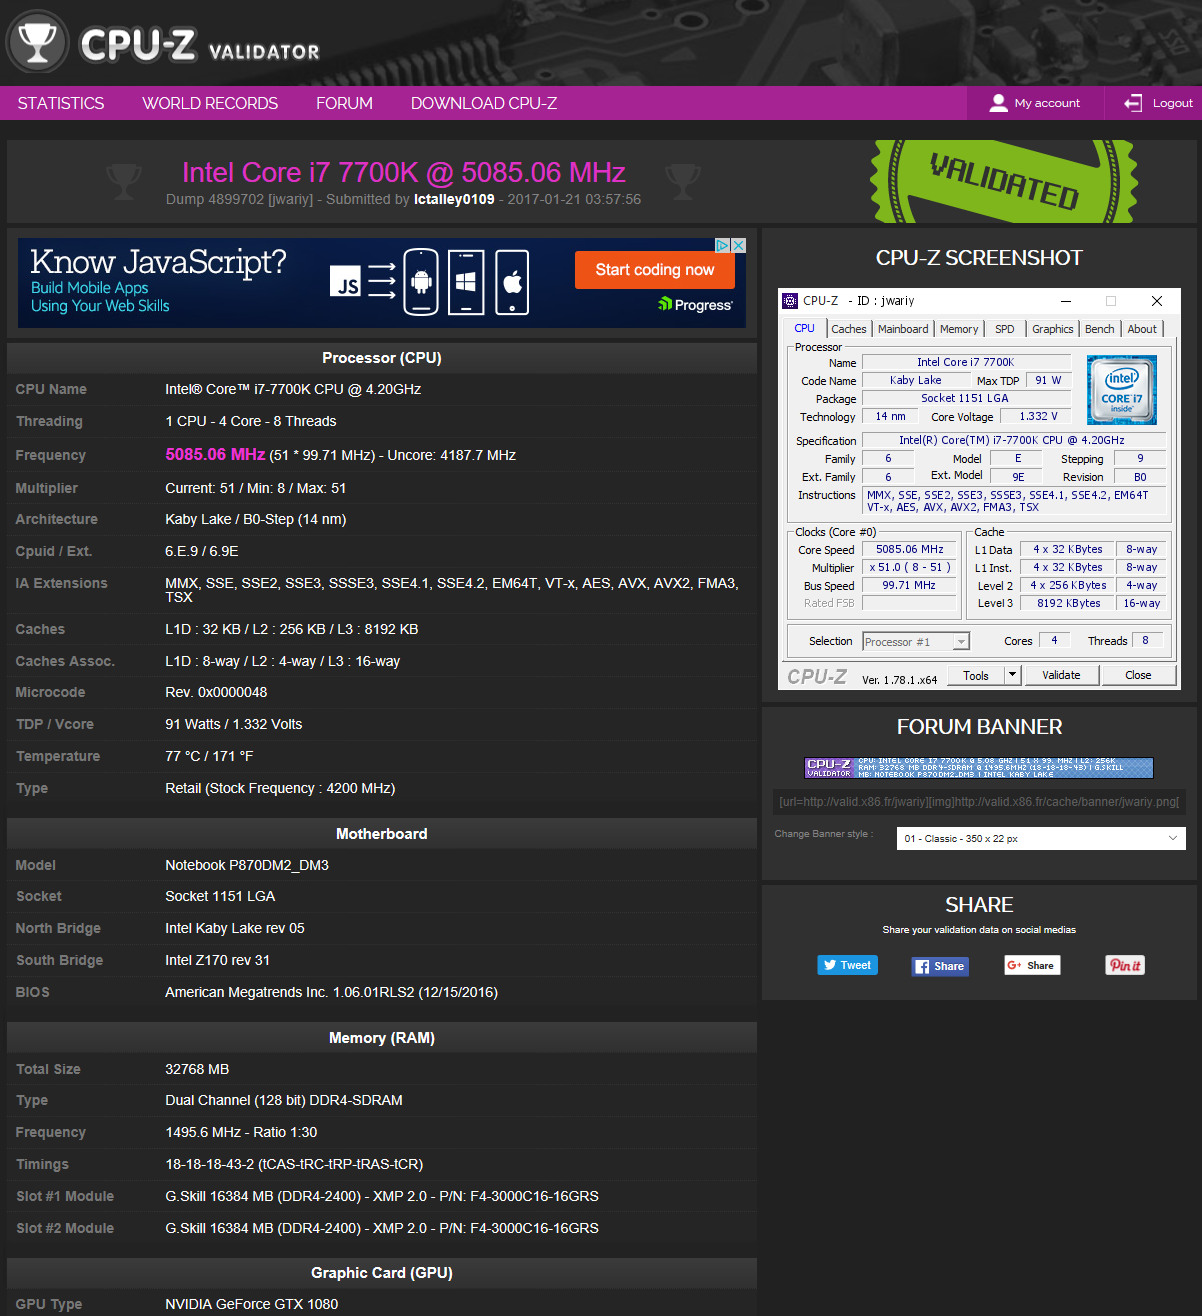Click the Temperature value 77 °C / 171 °F
Viewport: 1202px width, 1316px height.
click(x=209, y=756)
